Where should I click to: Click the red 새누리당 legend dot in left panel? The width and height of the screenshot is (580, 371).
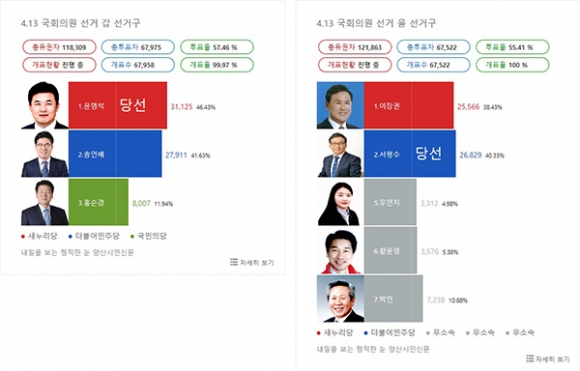pyautogui.click(x=23, y=236)
